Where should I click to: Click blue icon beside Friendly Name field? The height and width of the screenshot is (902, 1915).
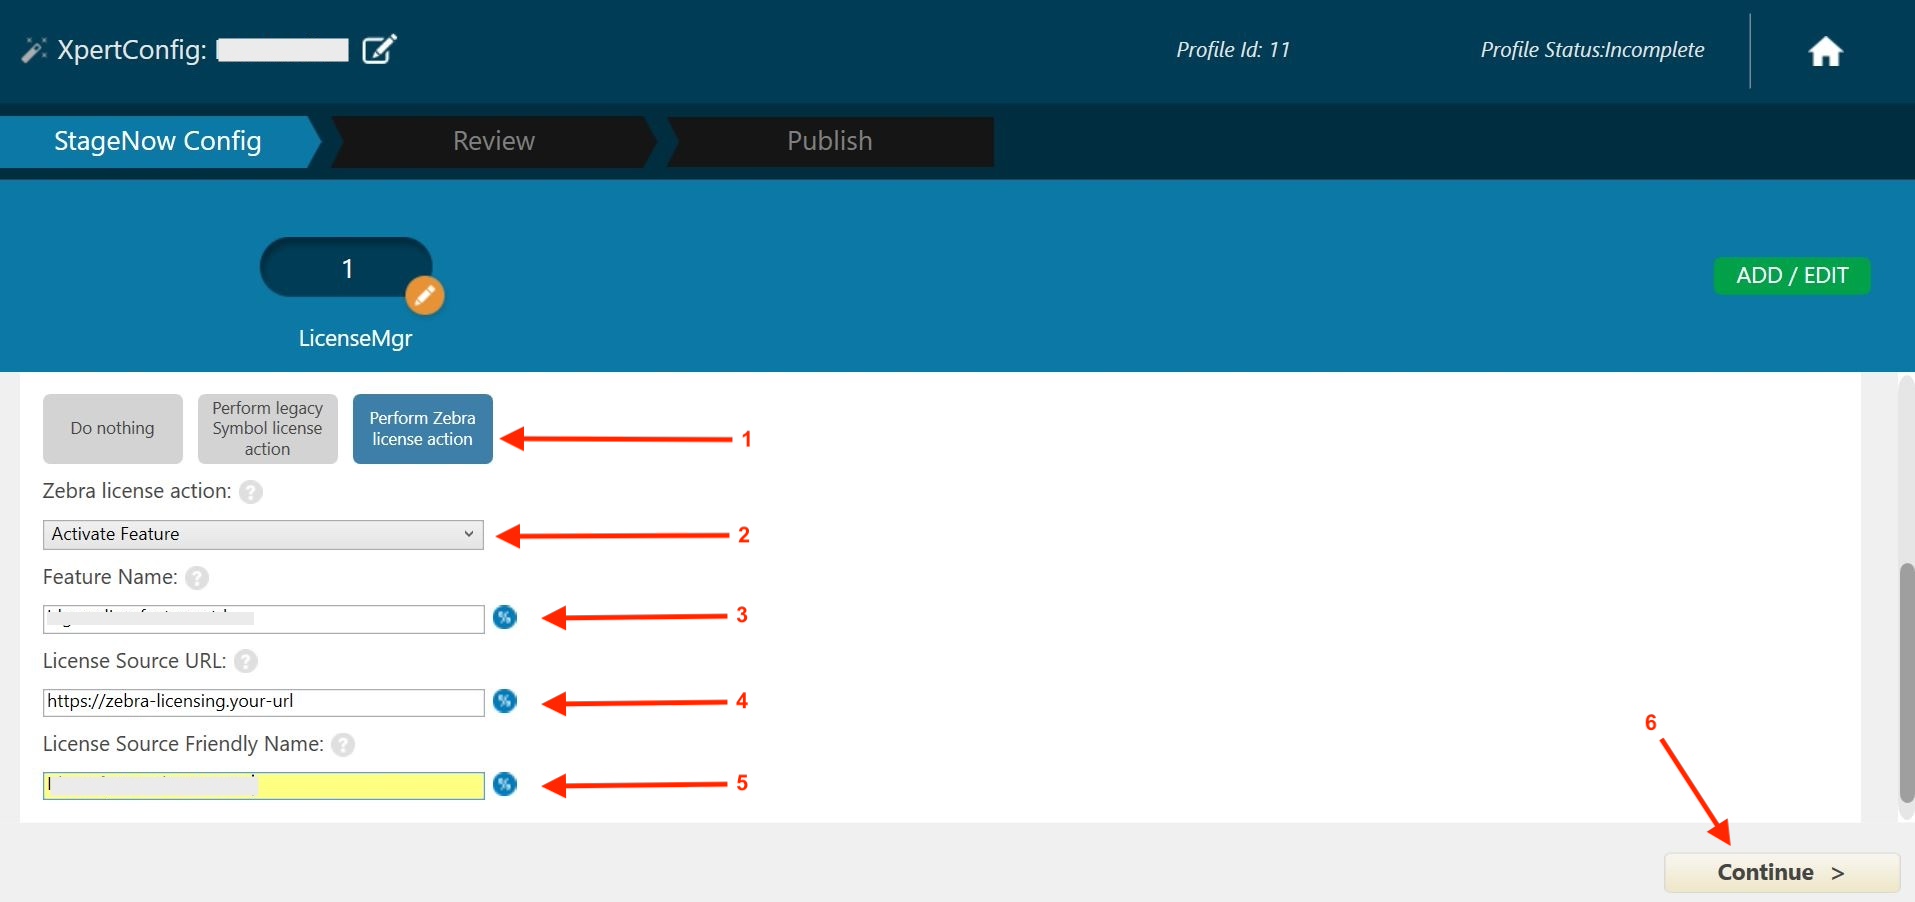click(505, 785)
